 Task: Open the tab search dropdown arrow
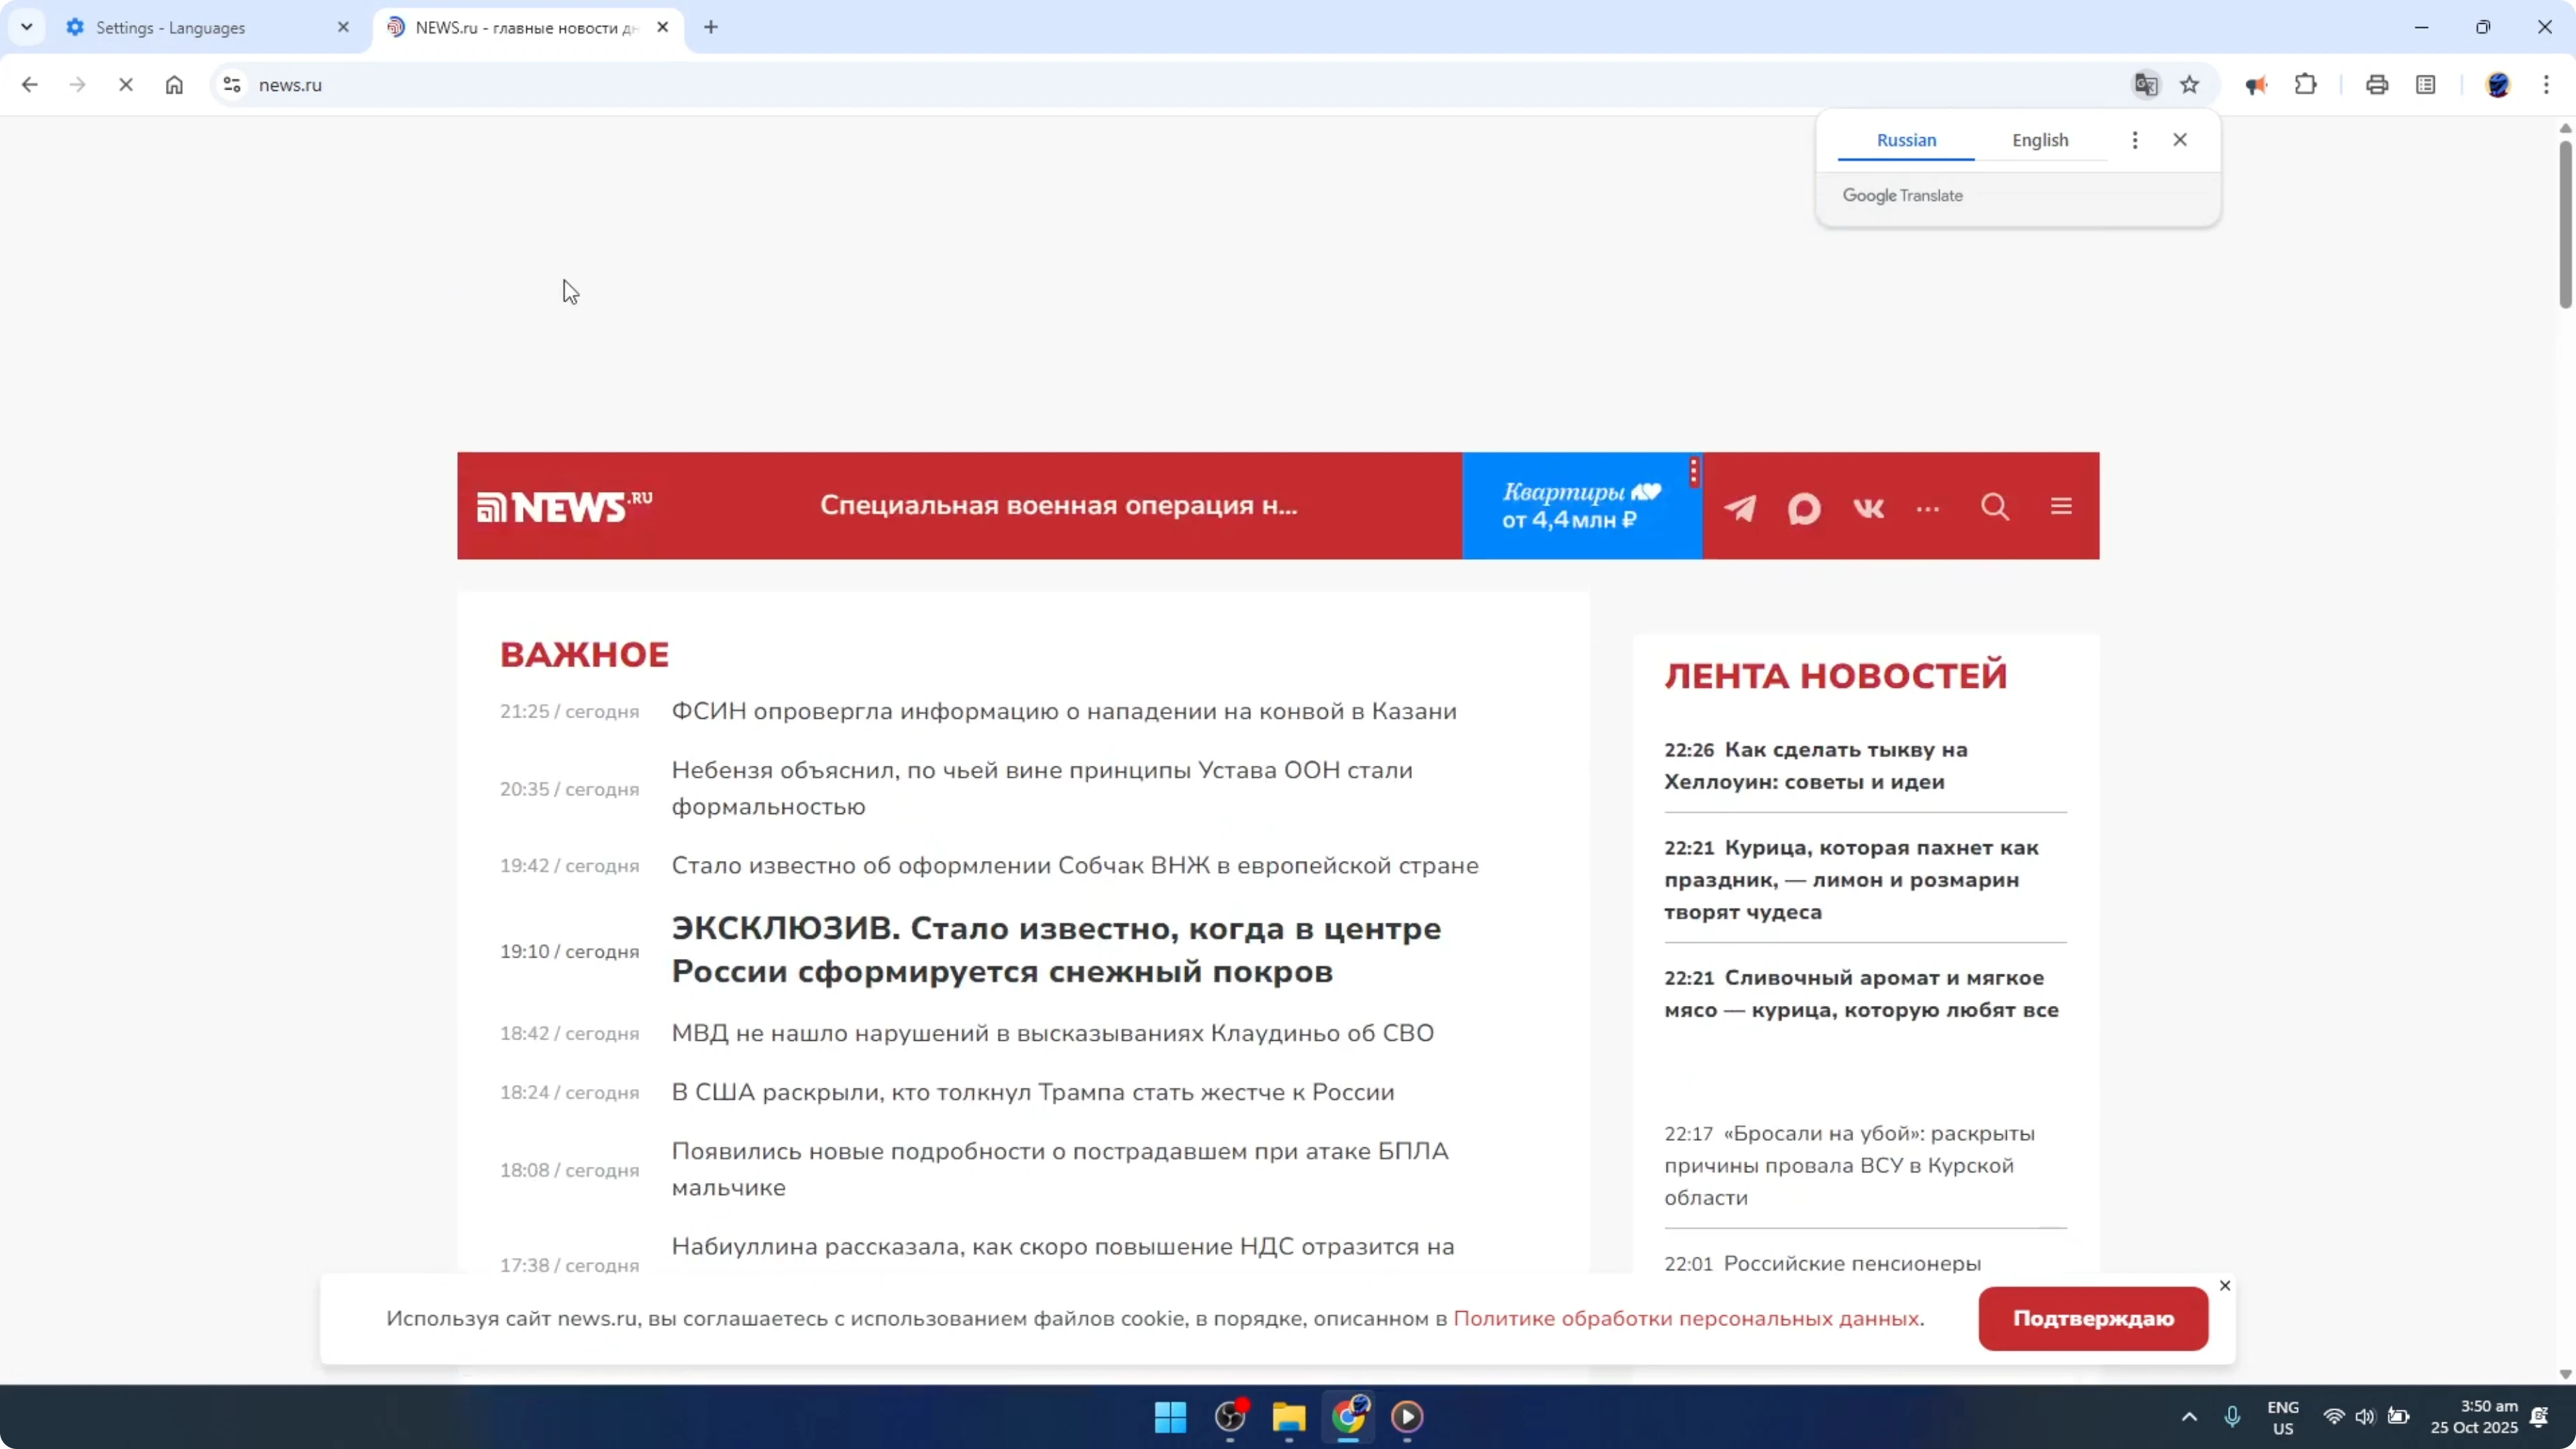click(x=27, y=27)
